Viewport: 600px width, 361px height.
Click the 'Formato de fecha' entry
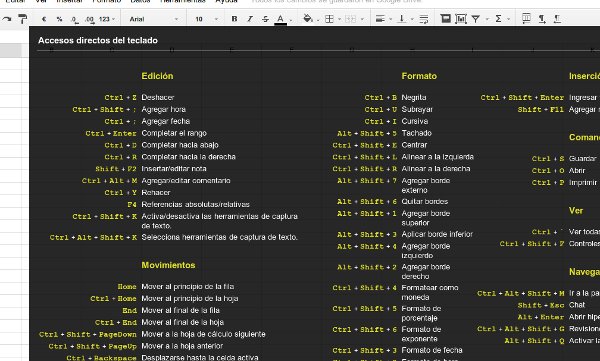432,350
